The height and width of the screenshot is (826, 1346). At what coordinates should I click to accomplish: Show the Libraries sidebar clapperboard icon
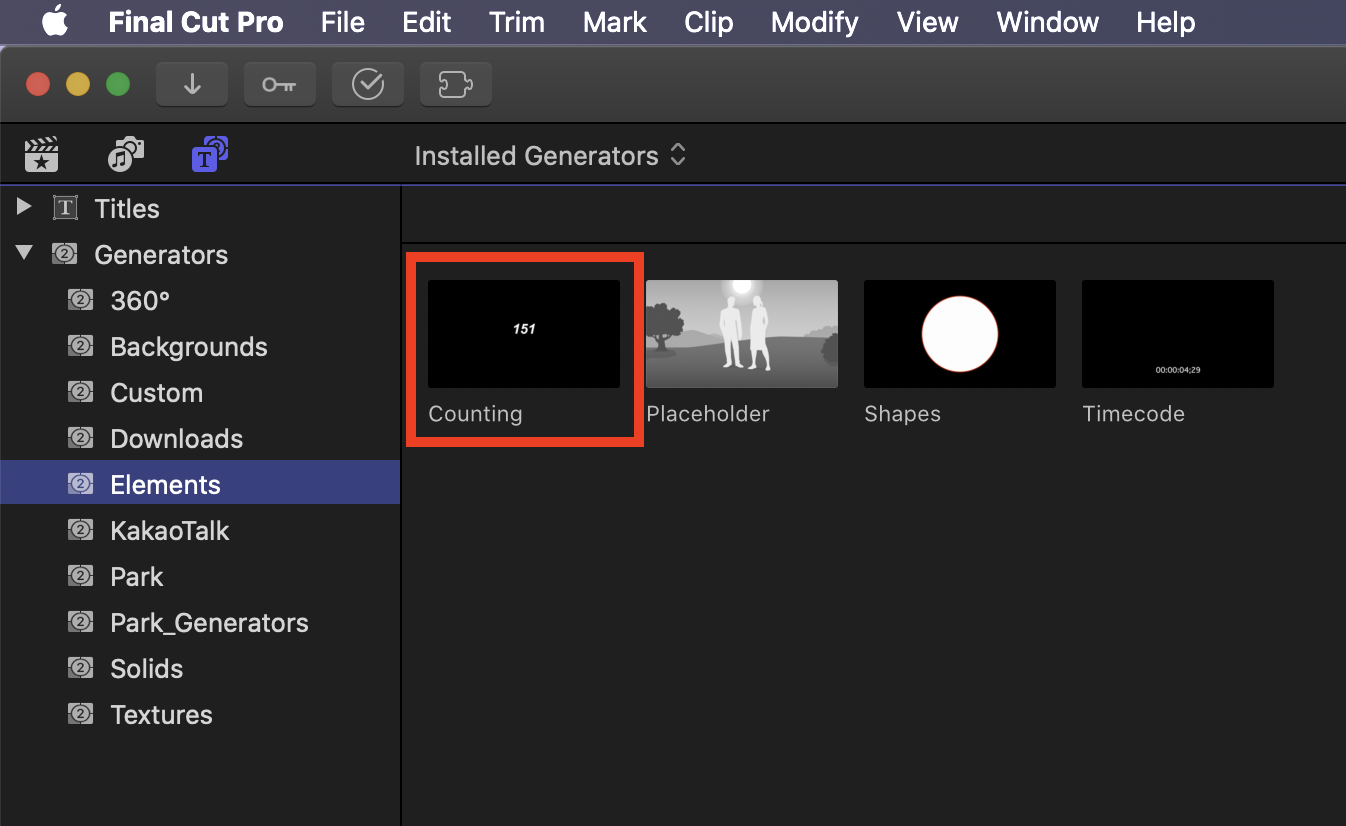click(41, 155)
